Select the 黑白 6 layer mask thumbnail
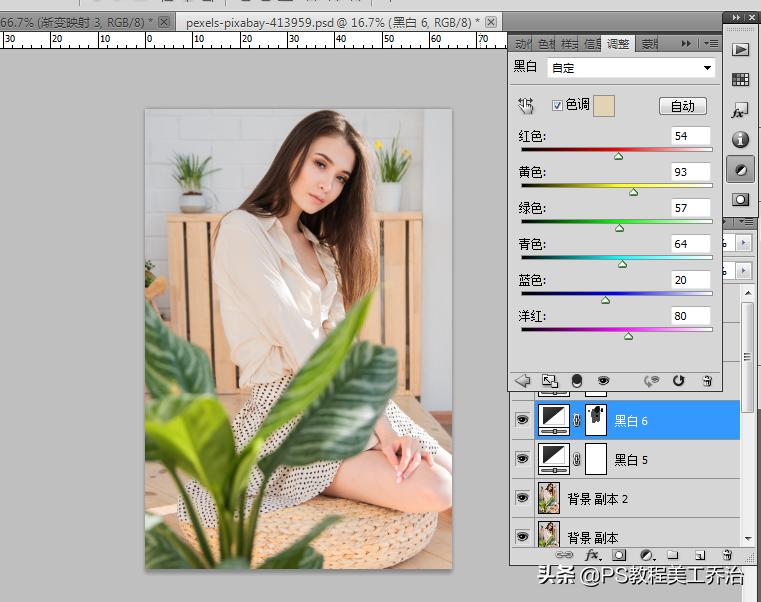Image resolution: width=761 pixels, height=602 pixels. point(596,420)
